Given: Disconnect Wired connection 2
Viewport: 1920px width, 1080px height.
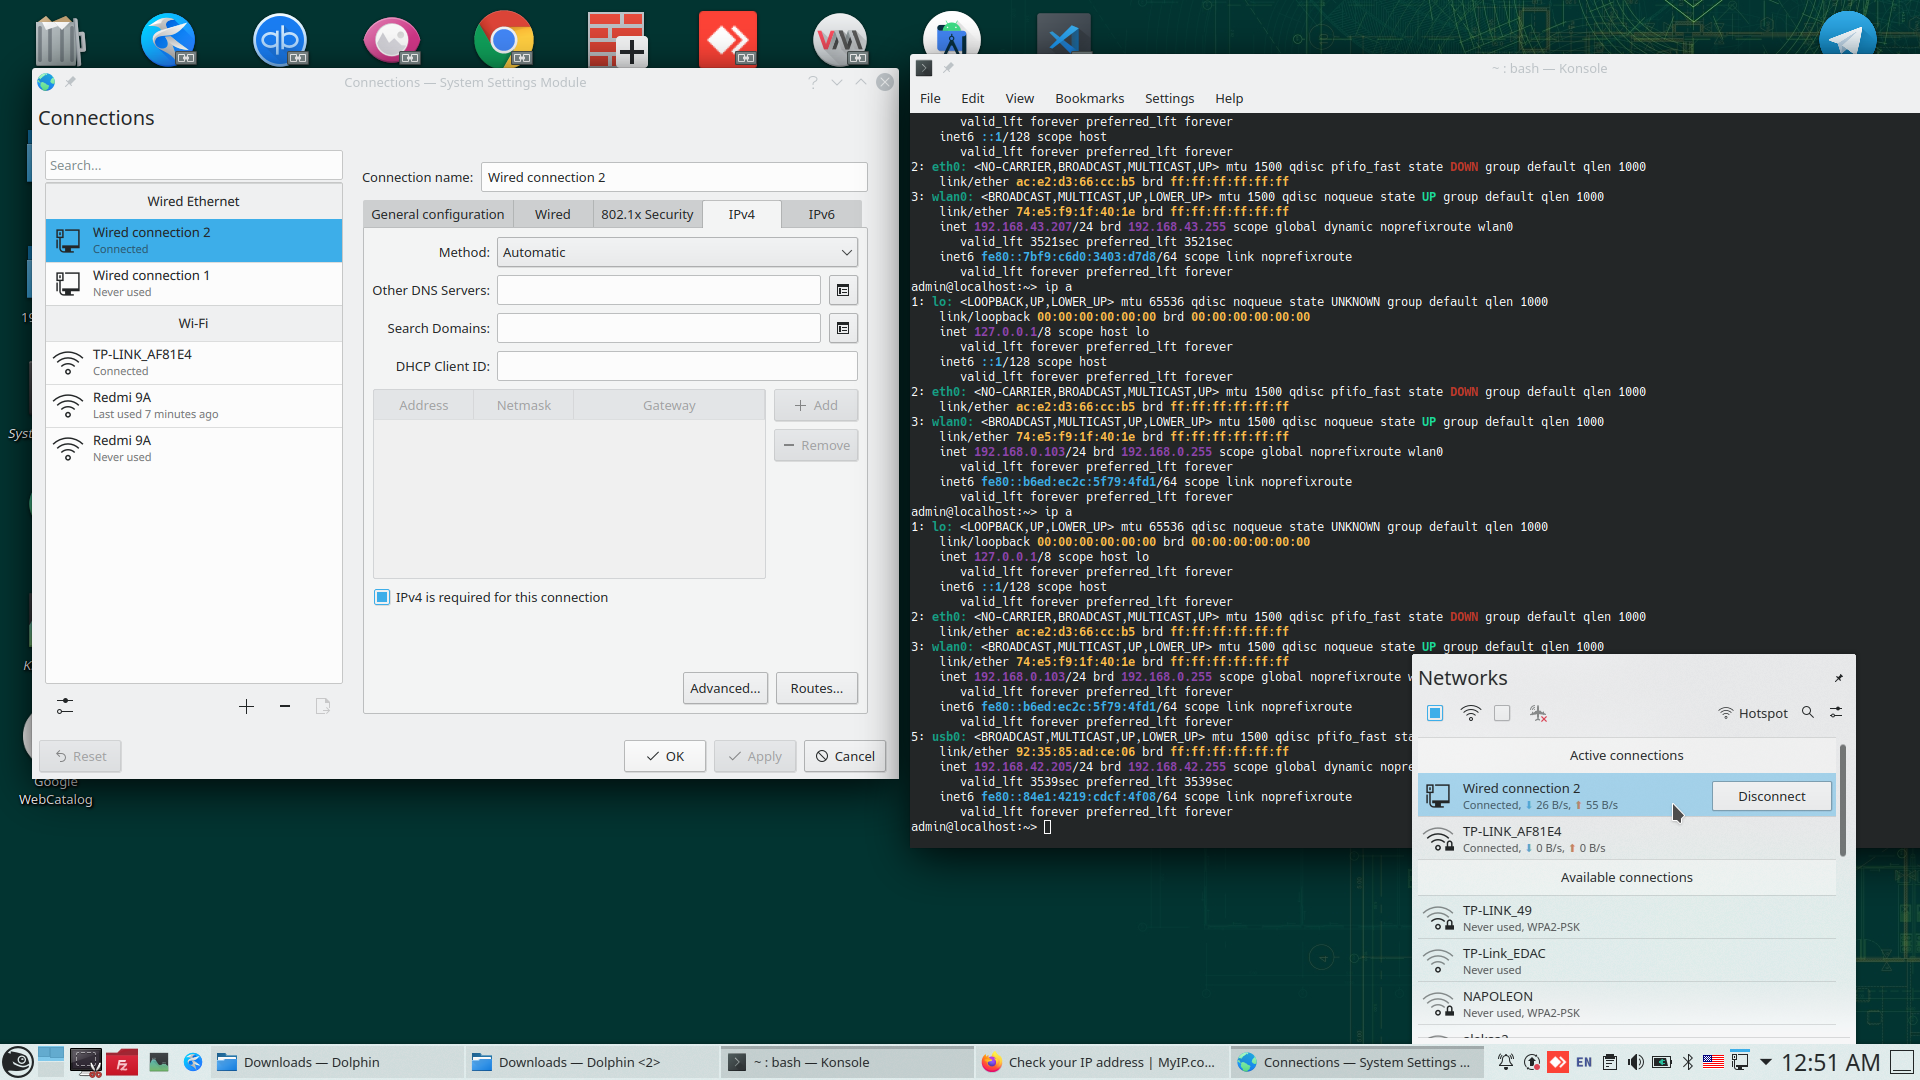Looking at the screenshot, I should (1771, 796).
